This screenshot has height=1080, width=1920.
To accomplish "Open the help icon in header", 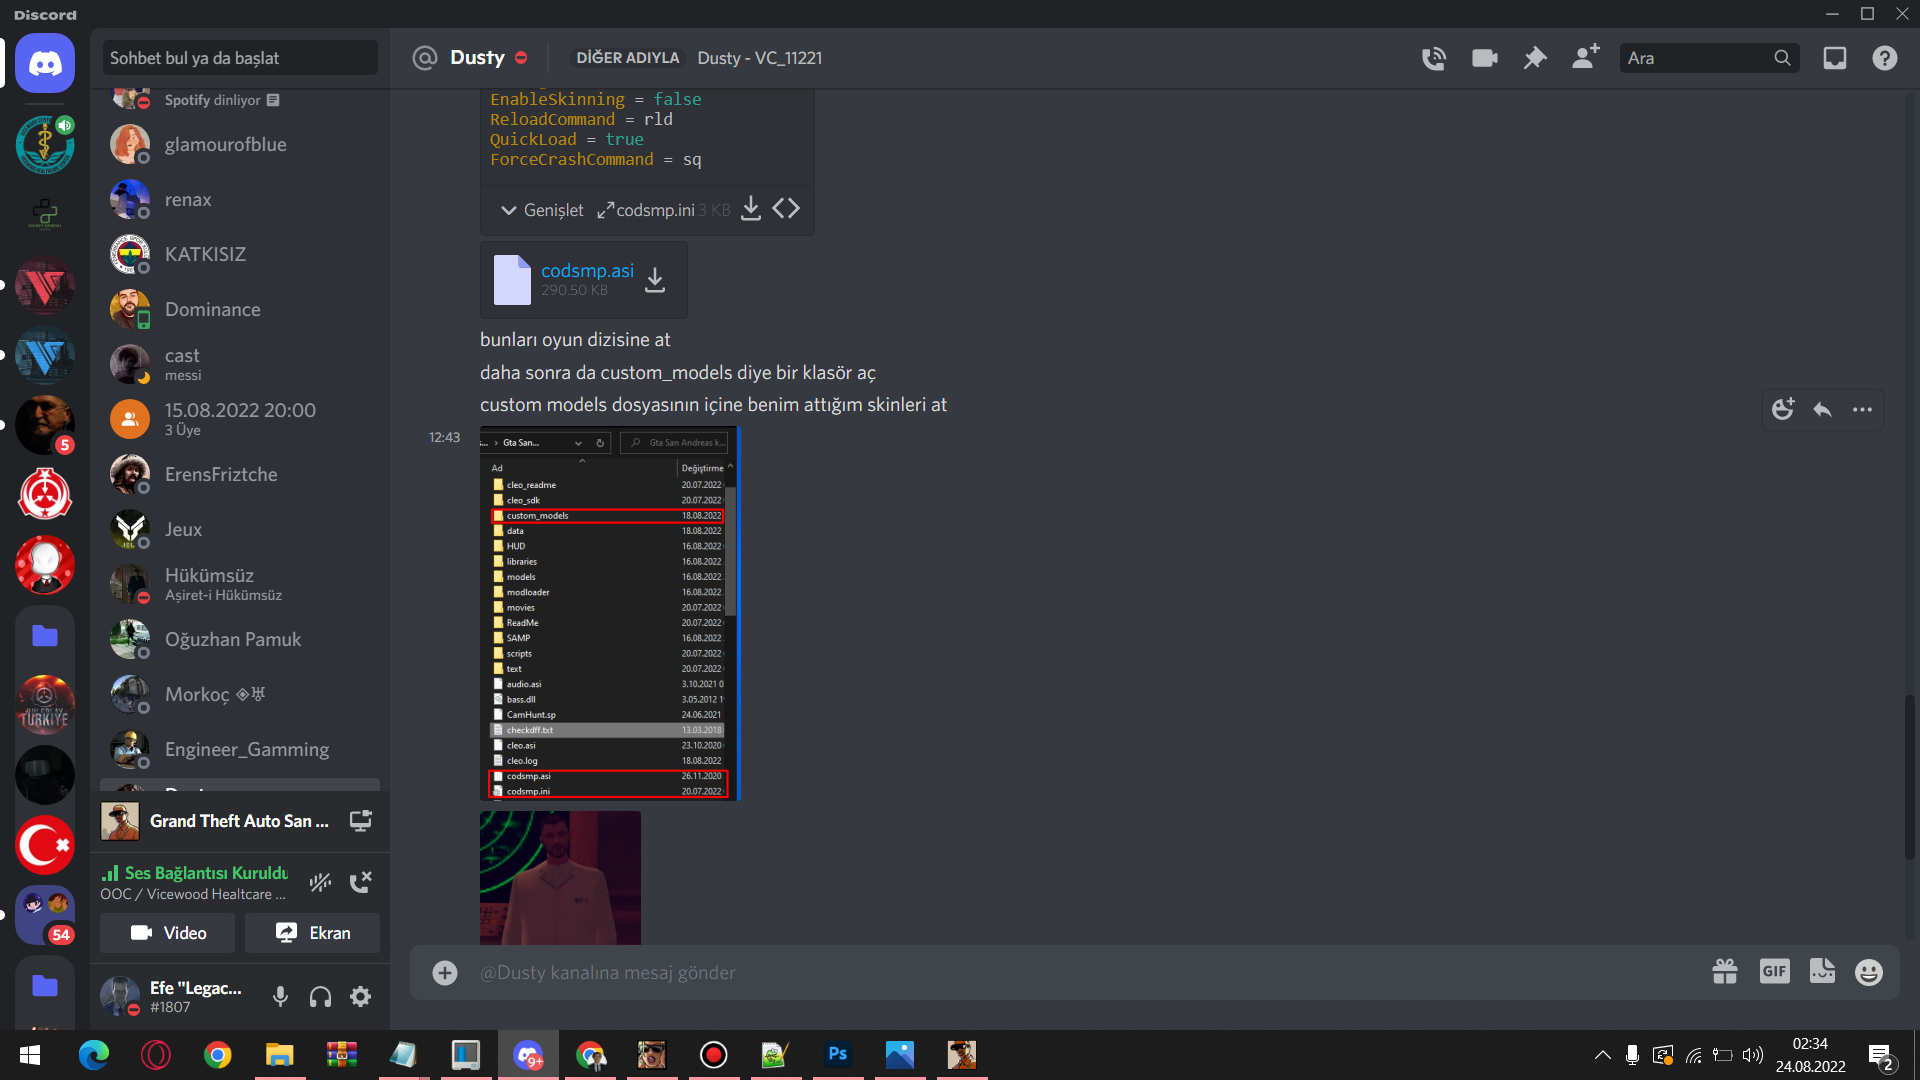I will click(x=1884, y=58).
